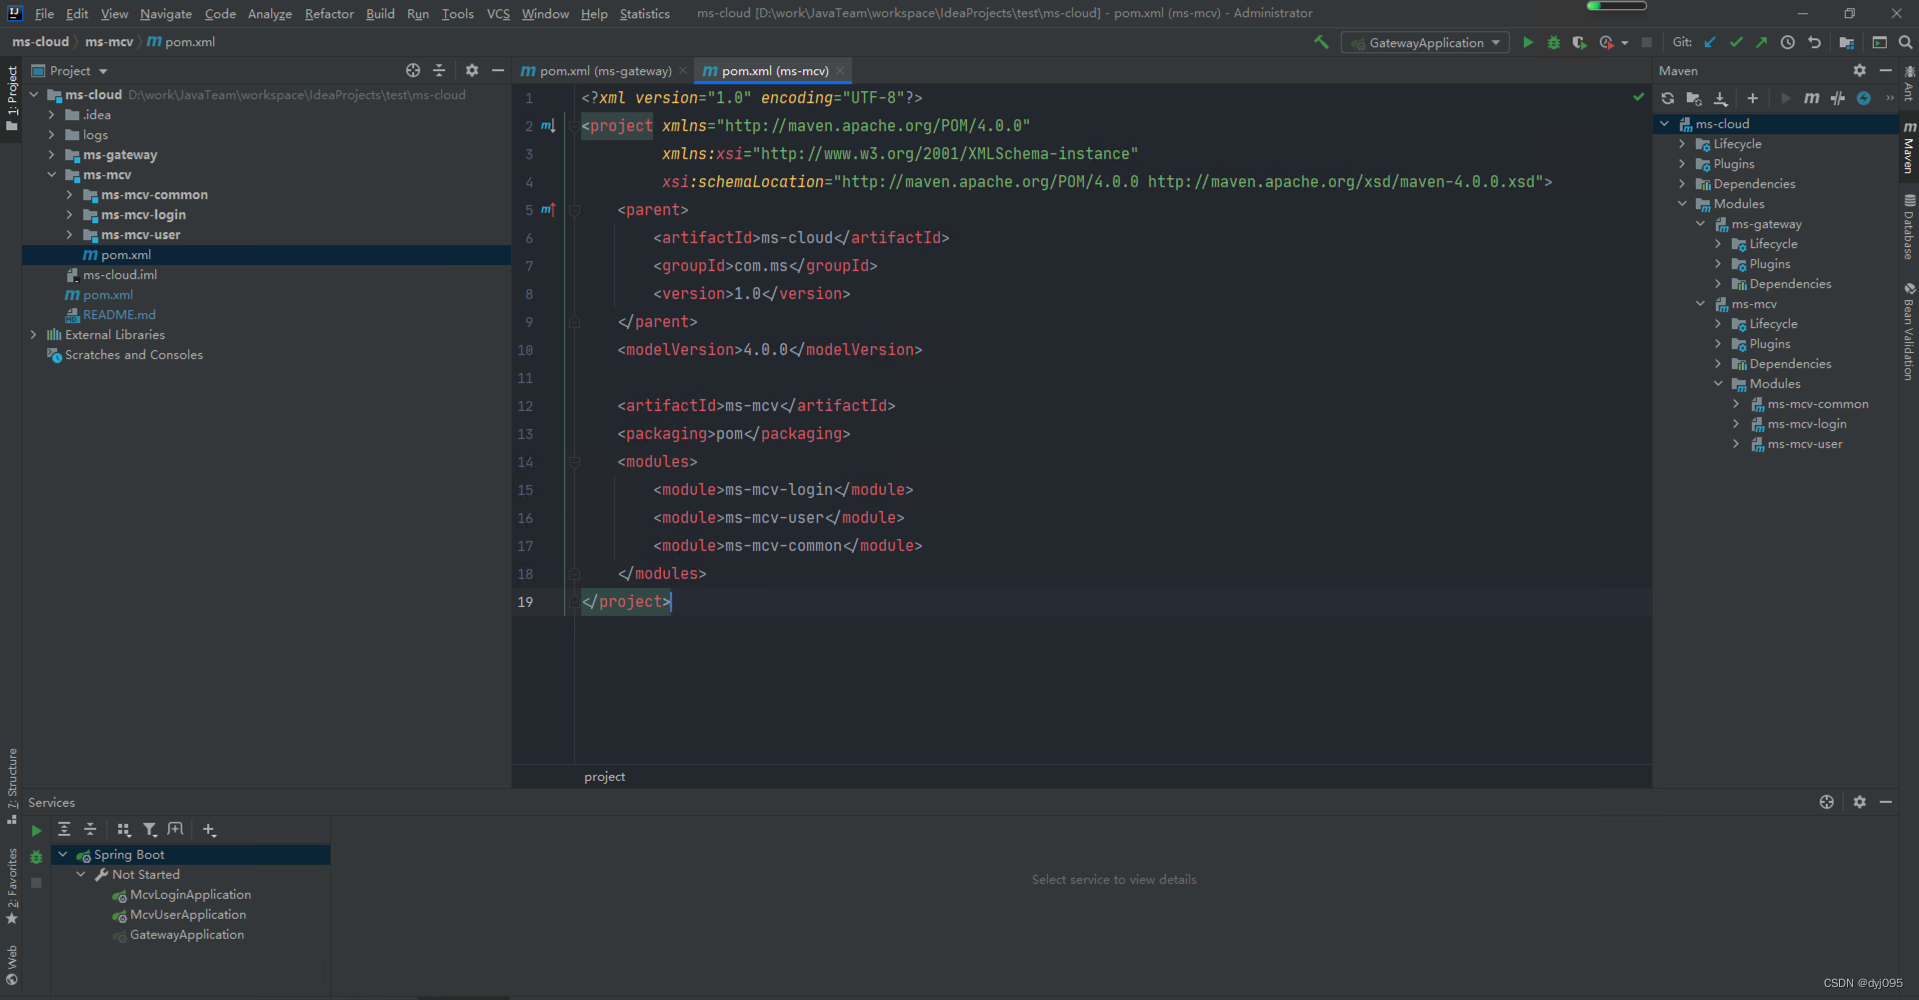
Task: Open the Project view selector dropdown
Action: (79, 71)
